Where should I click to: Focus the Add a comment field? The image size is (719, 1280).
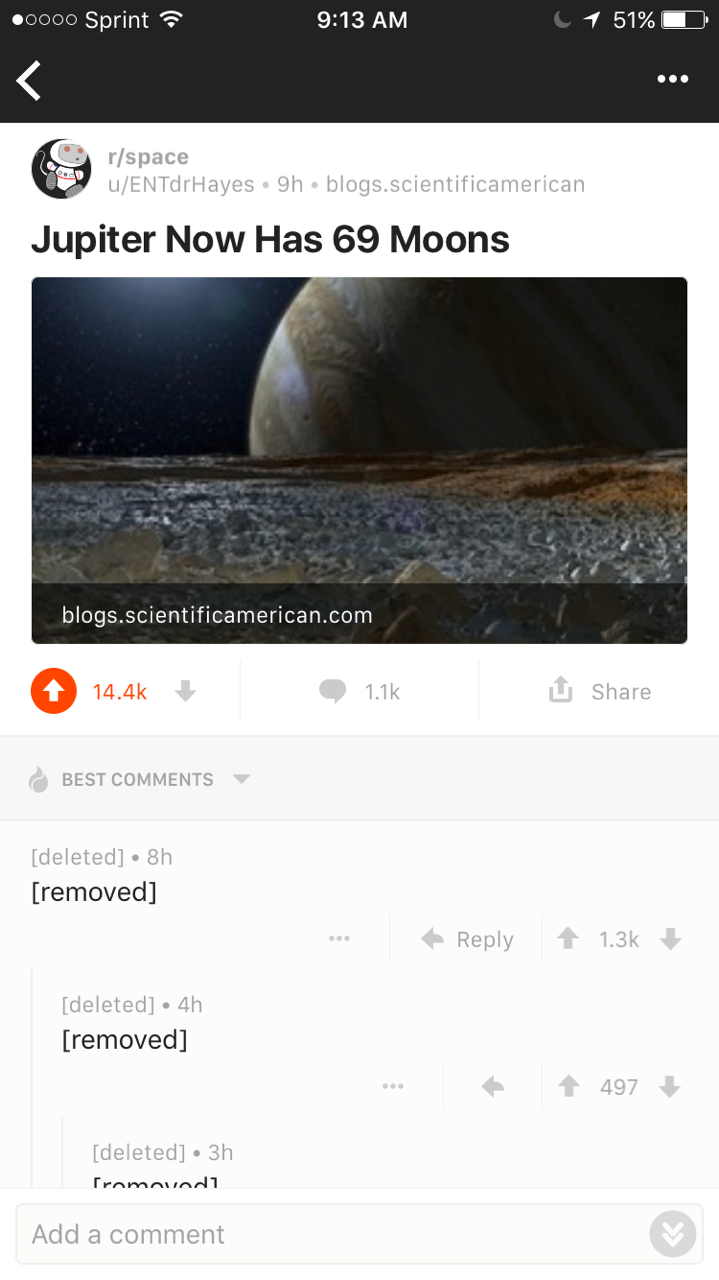330,1234
